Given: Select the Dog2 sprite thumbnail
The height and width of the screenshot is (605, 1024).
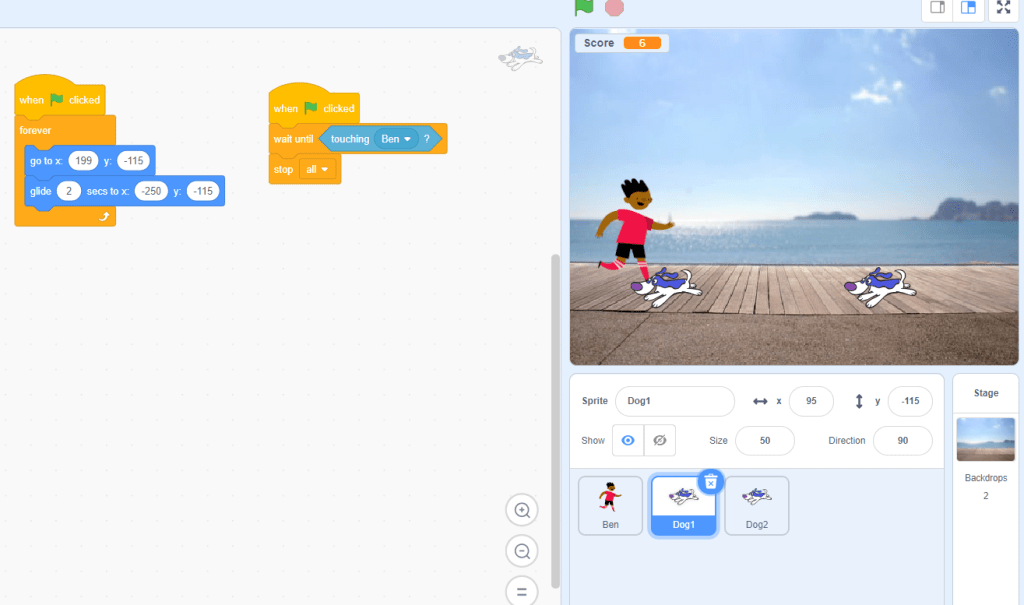Looking at the screenshot, I should [756, 505].
